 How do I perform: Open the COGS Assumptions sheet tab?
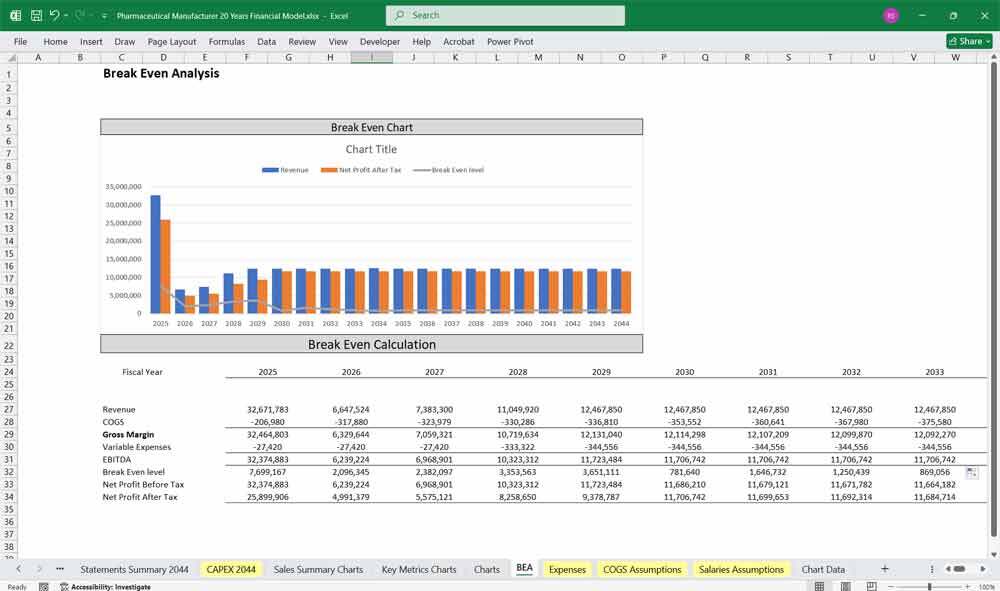point(643,568)
